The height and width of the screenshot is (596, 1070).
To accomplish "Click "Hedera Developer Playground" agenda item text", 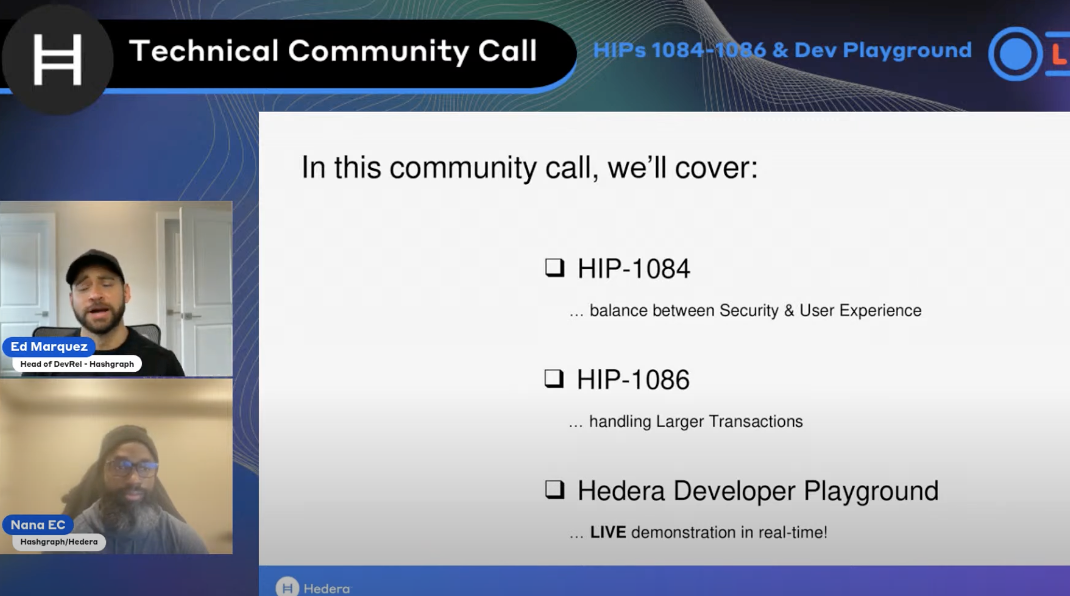I will click(x=758, y=492).
